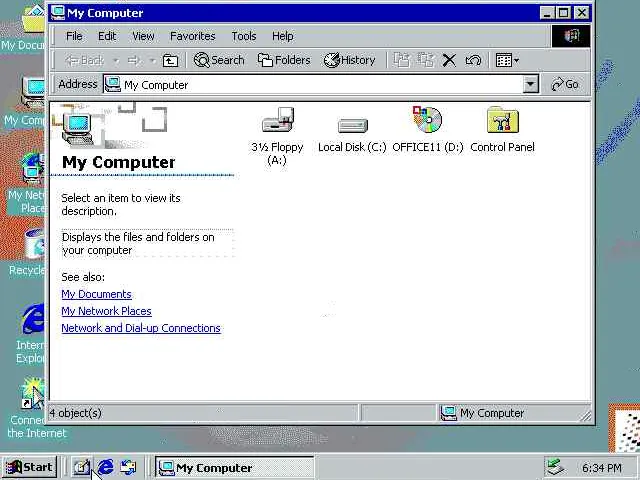This screenshot has width=640, height=480.
Task: Expand the Forward history dropdown arrow
Action: (x=152, y=61)
